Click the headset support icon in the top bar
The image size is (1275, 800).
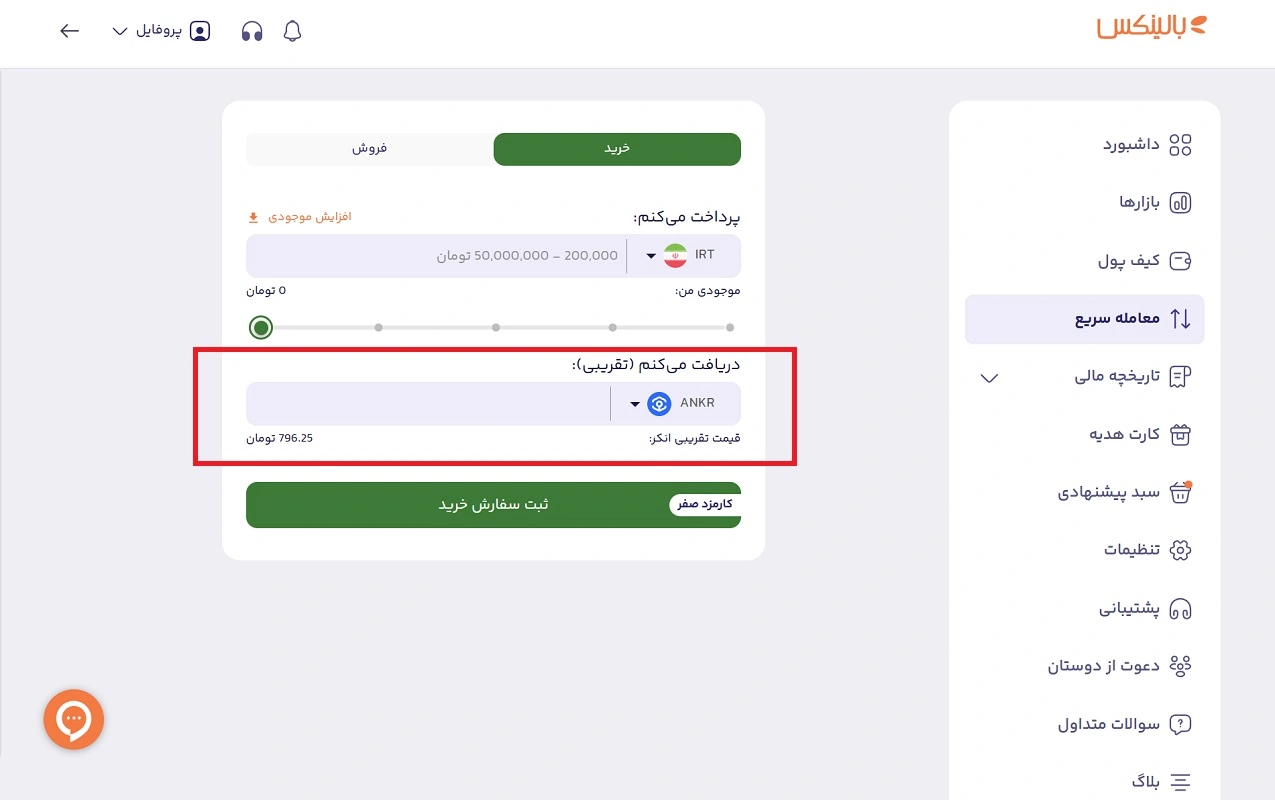coord(252,31)
